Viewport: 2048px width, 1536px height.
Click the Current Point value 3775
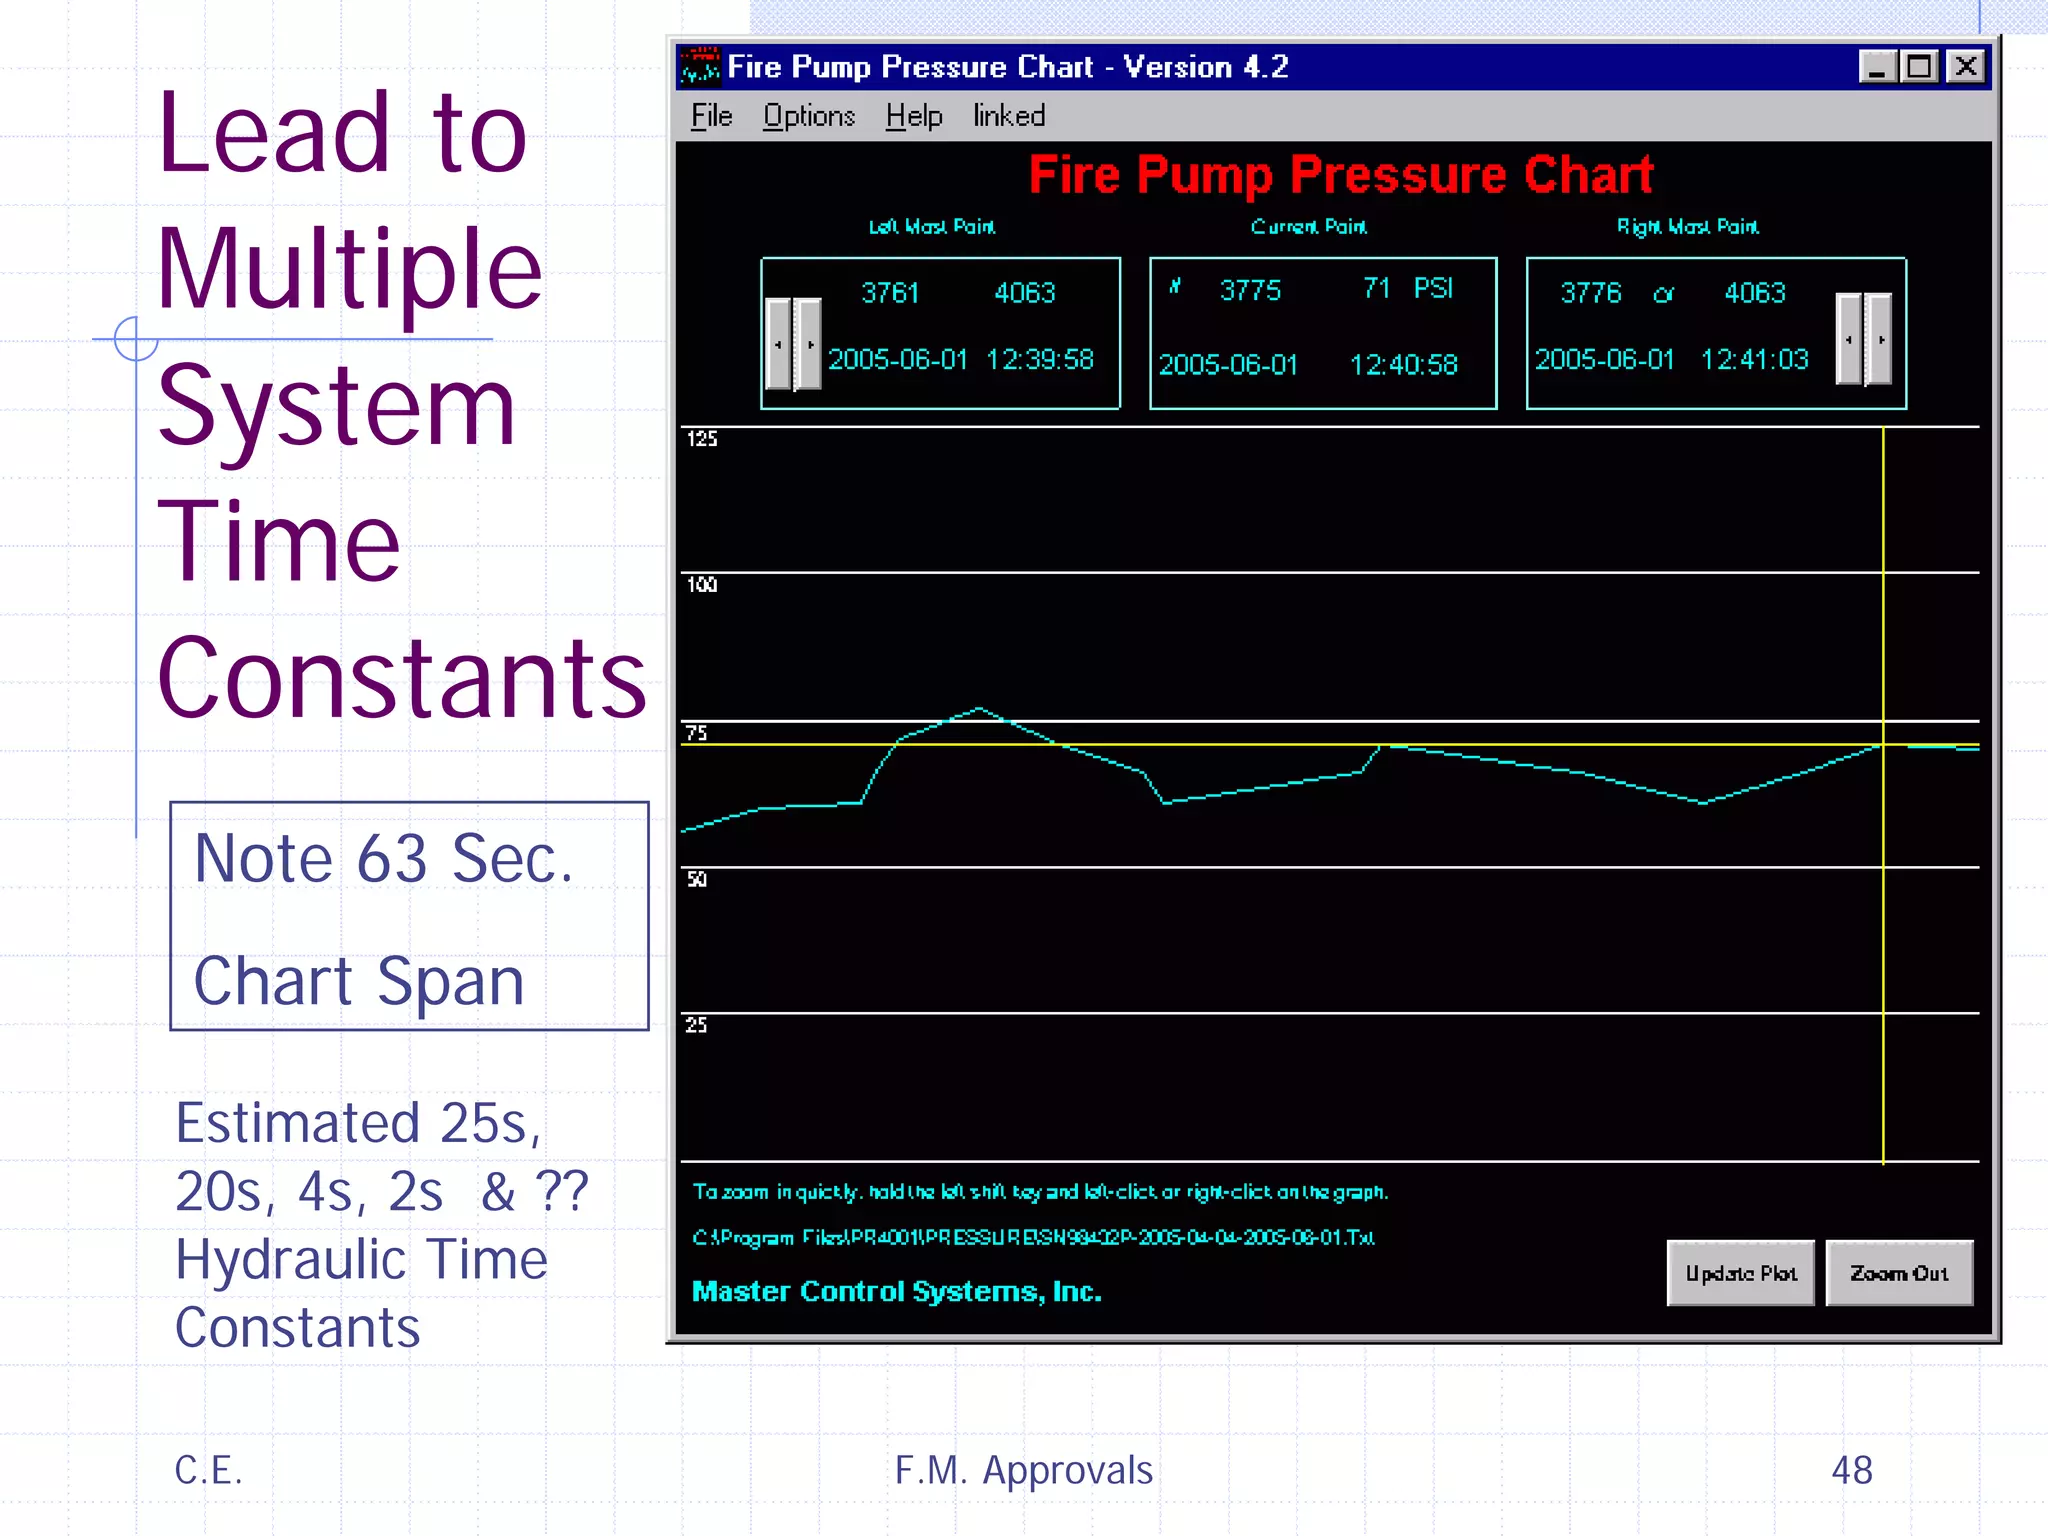tap(1250, 290)
